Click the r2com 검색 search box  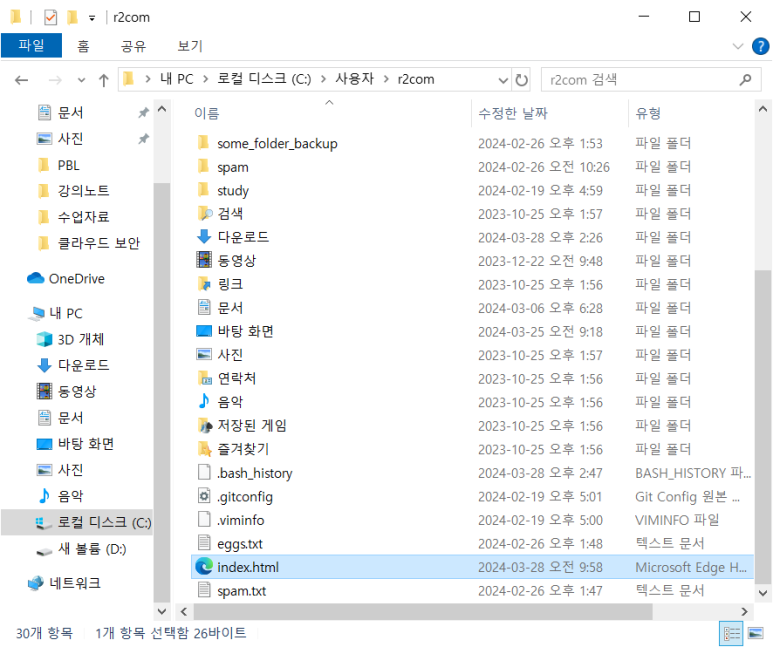tap(651, 79)
